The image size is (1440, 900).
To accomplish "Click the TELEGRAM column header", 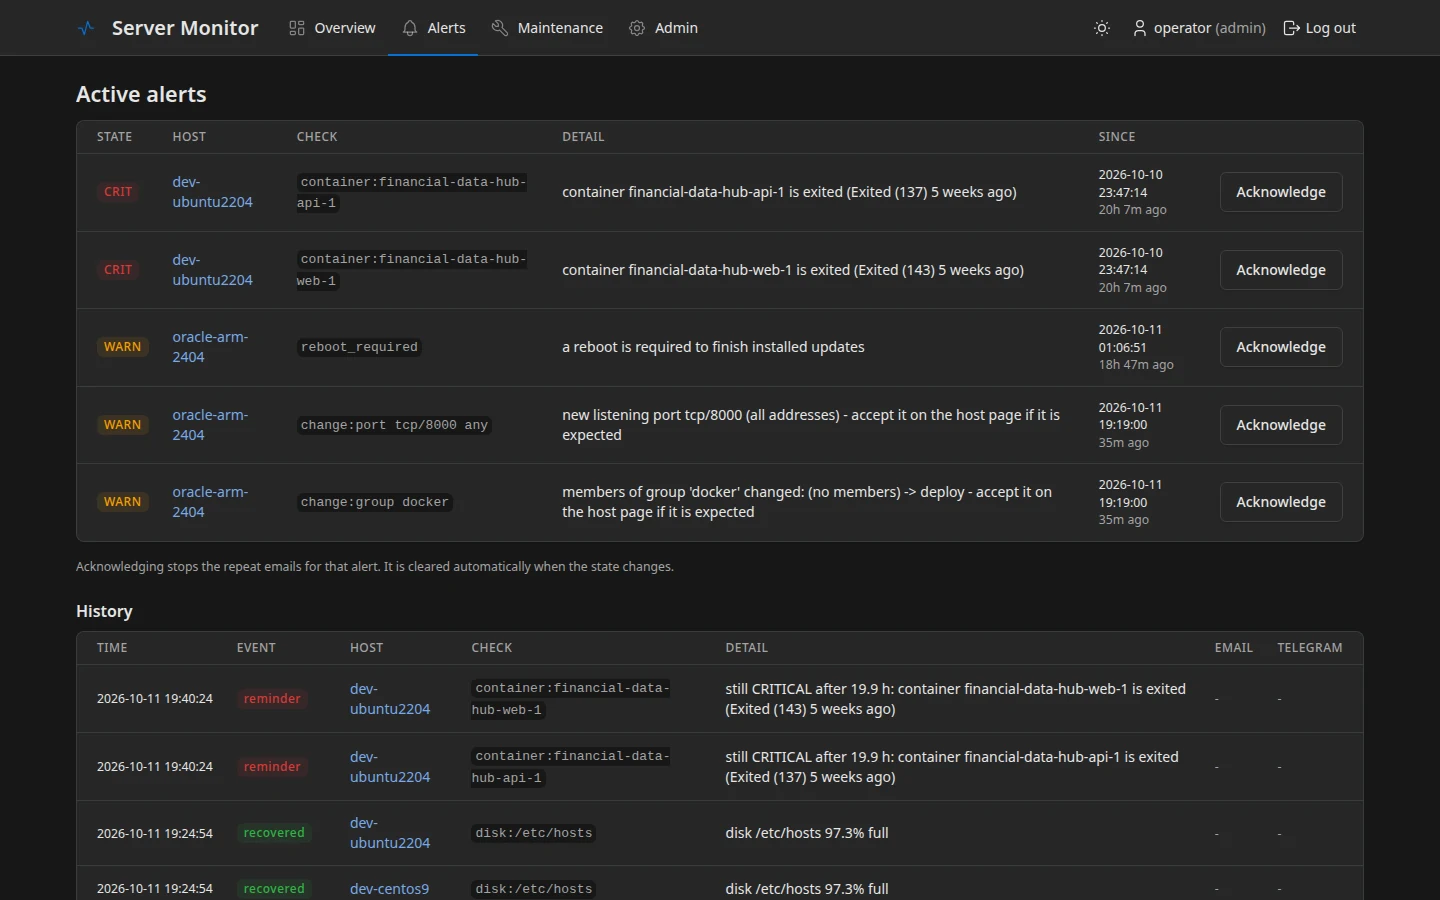I will coord(1310,648).
